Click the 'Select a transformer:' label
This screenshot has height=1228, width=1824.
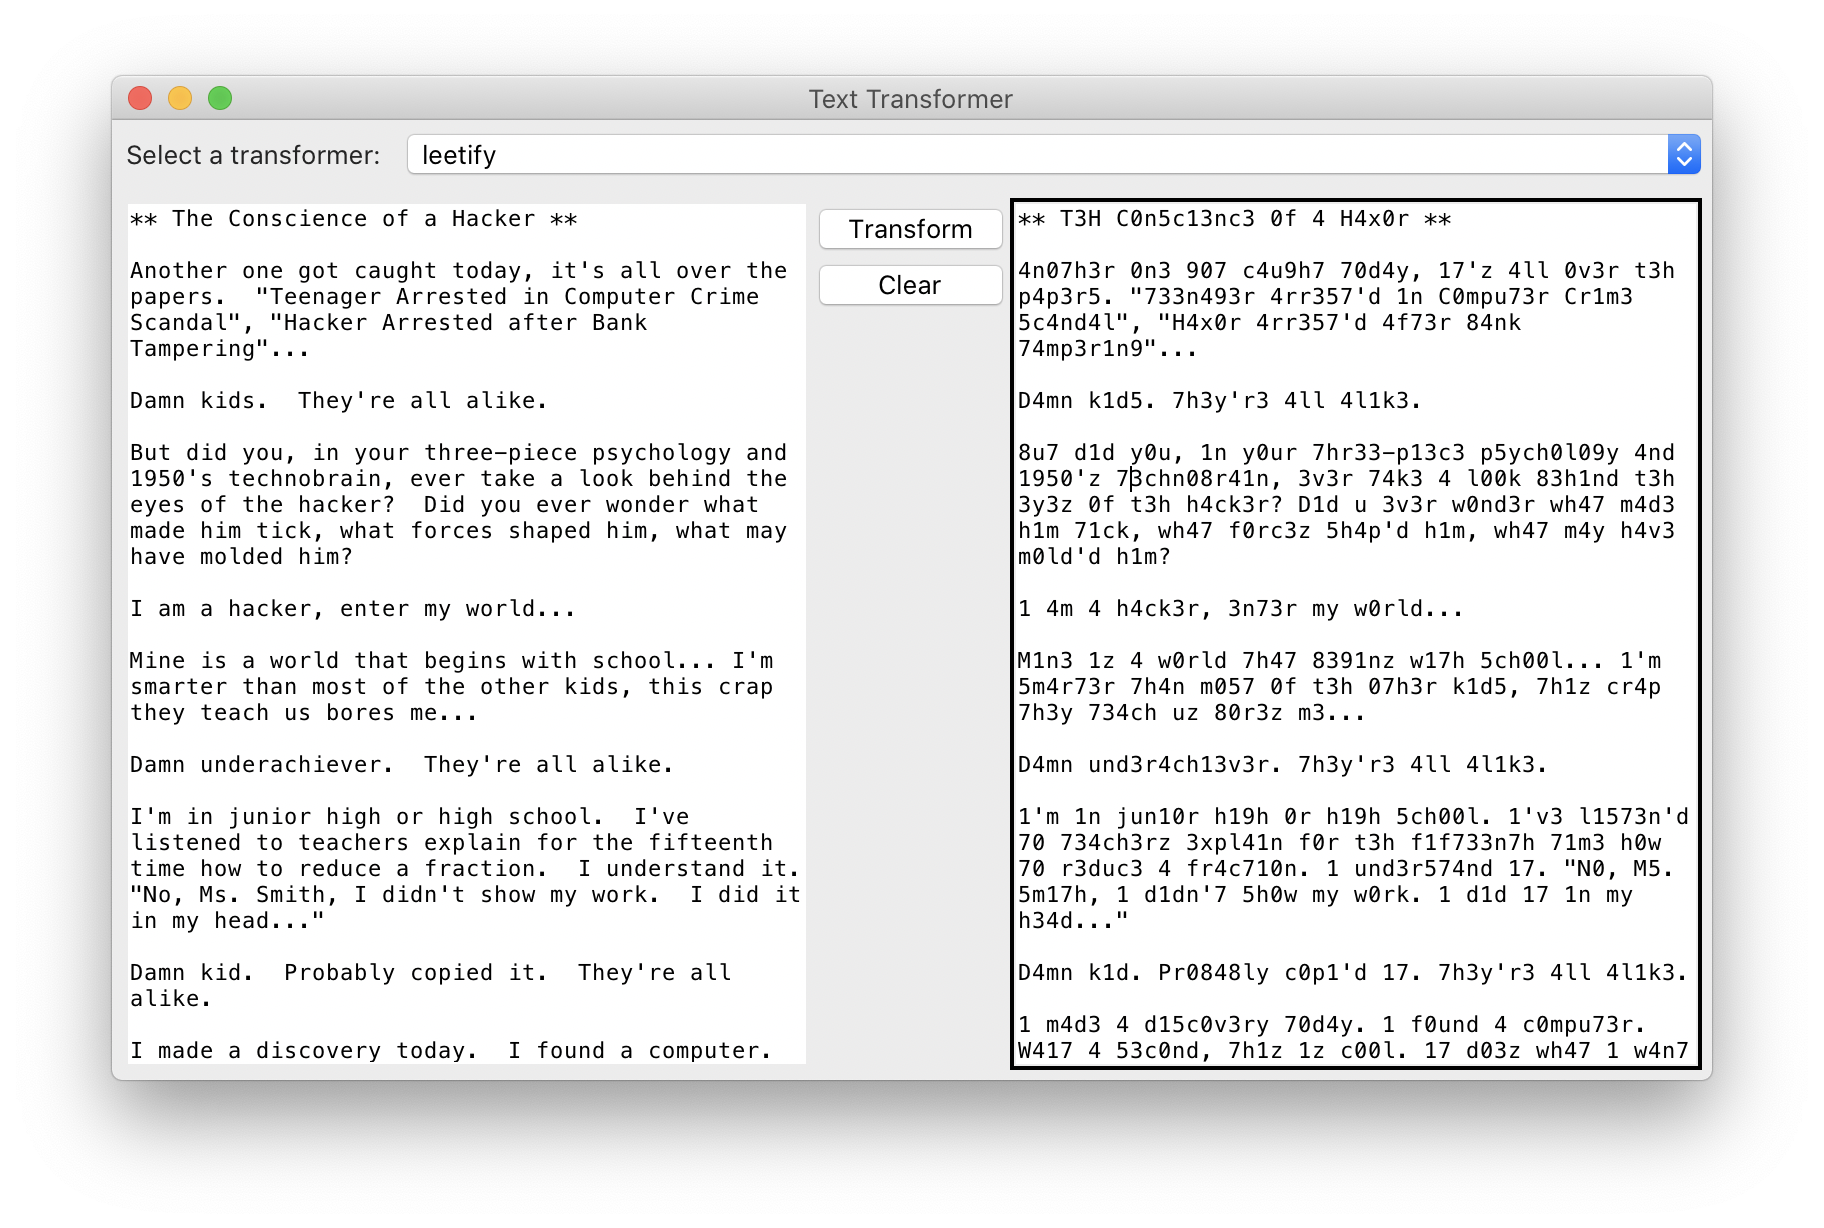253,155
